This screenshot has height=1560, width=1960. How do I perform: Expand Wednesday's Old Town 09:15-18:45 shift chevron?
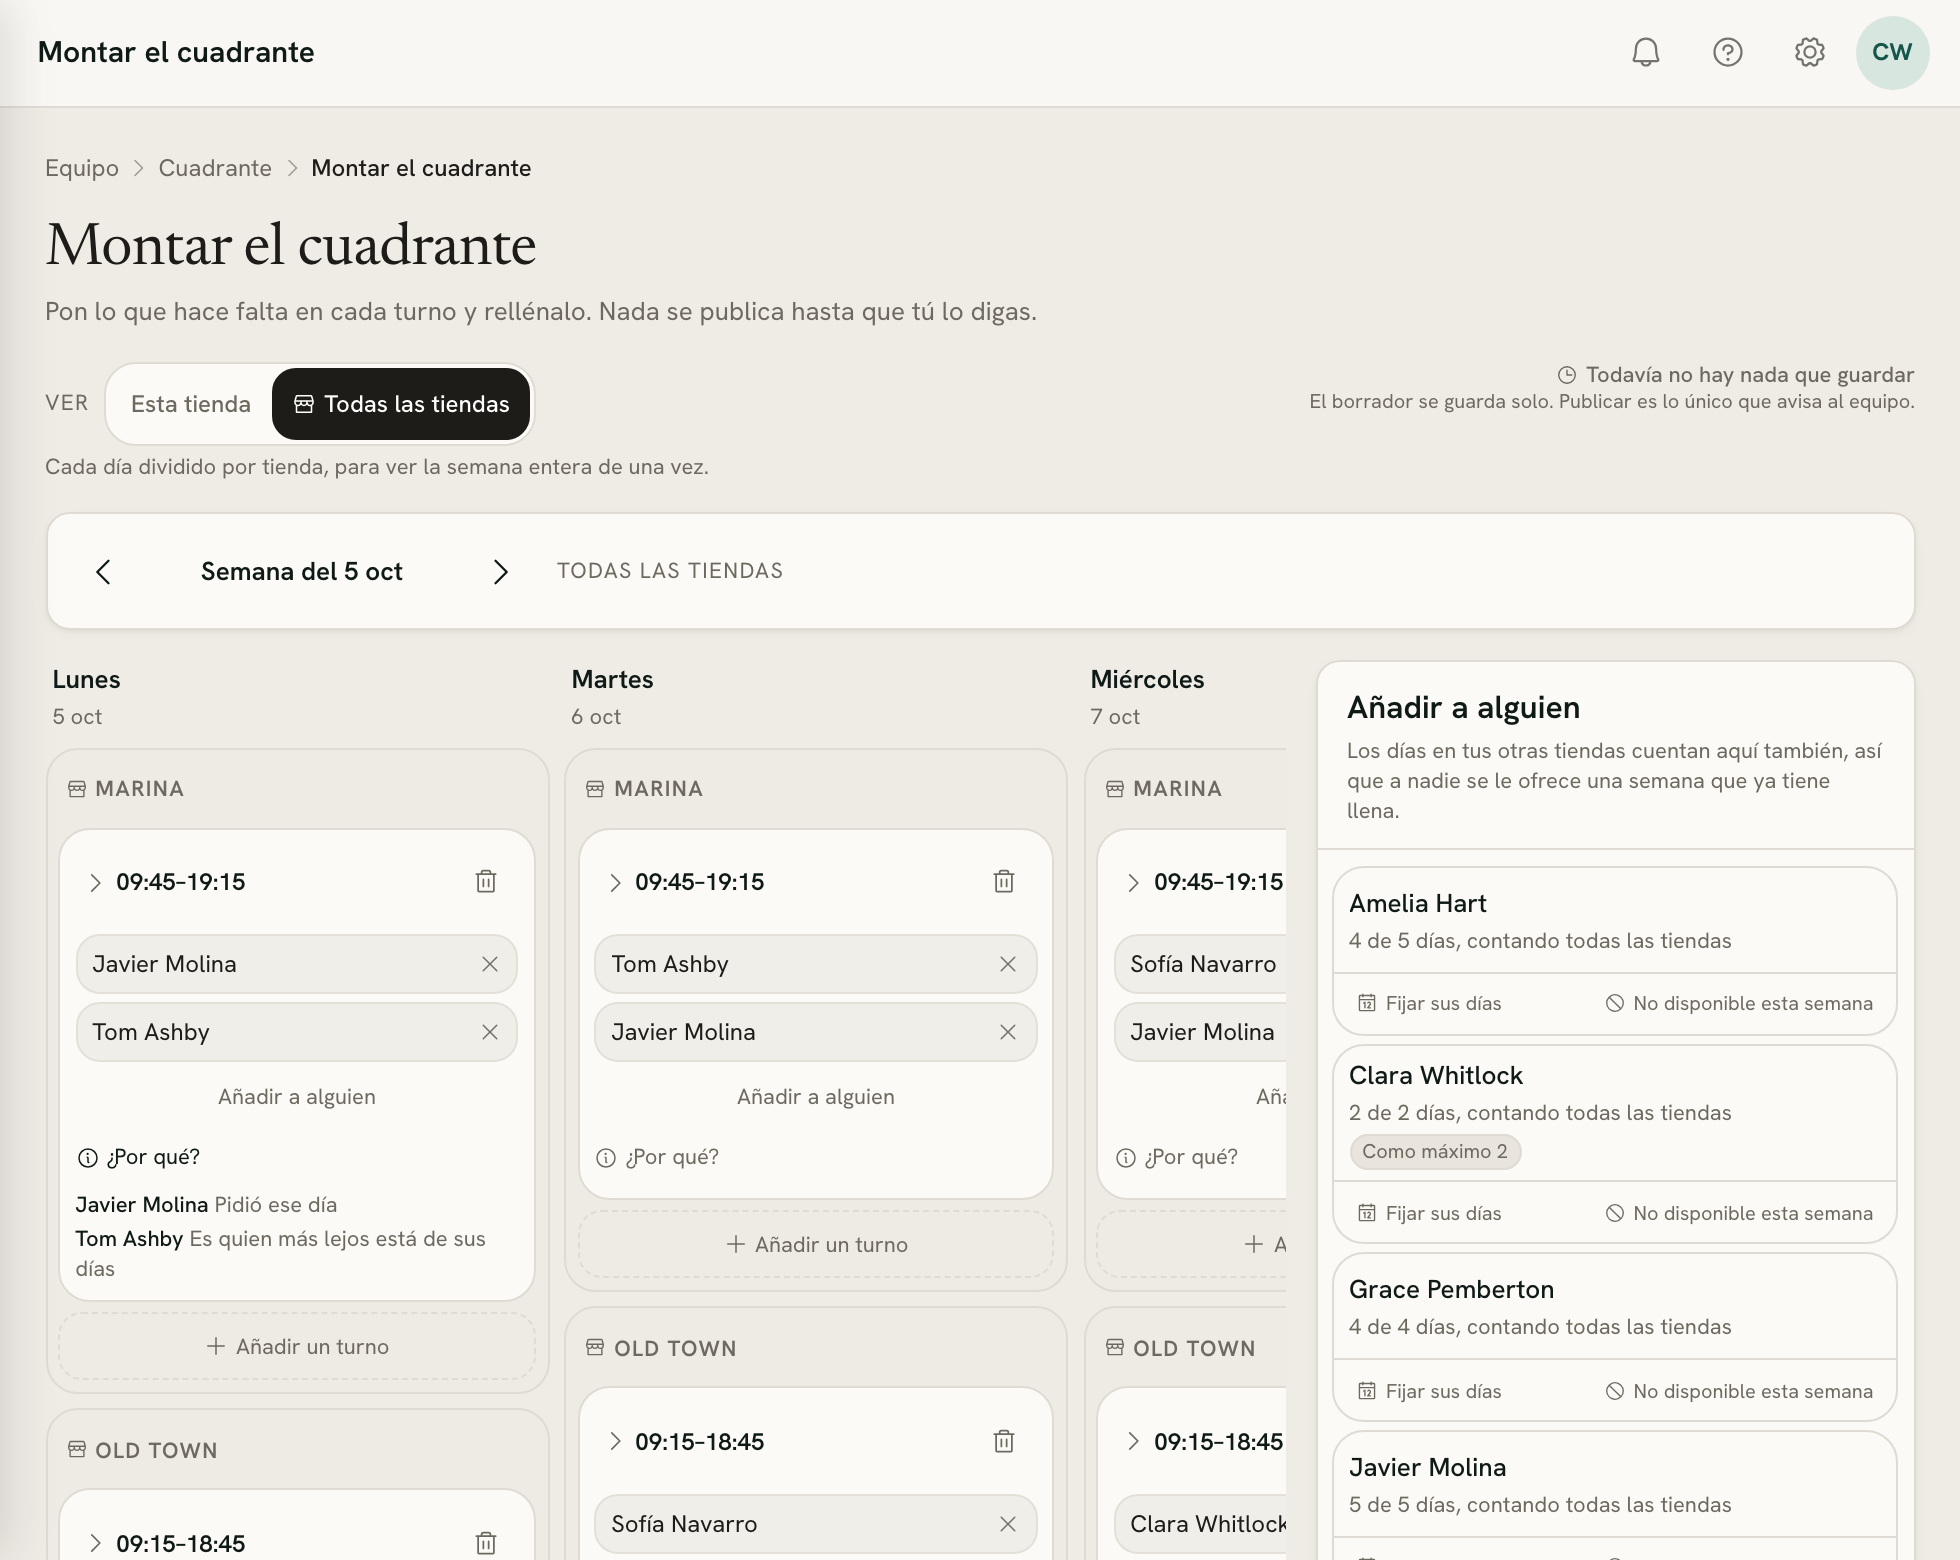click(x=1133, y=1442)
